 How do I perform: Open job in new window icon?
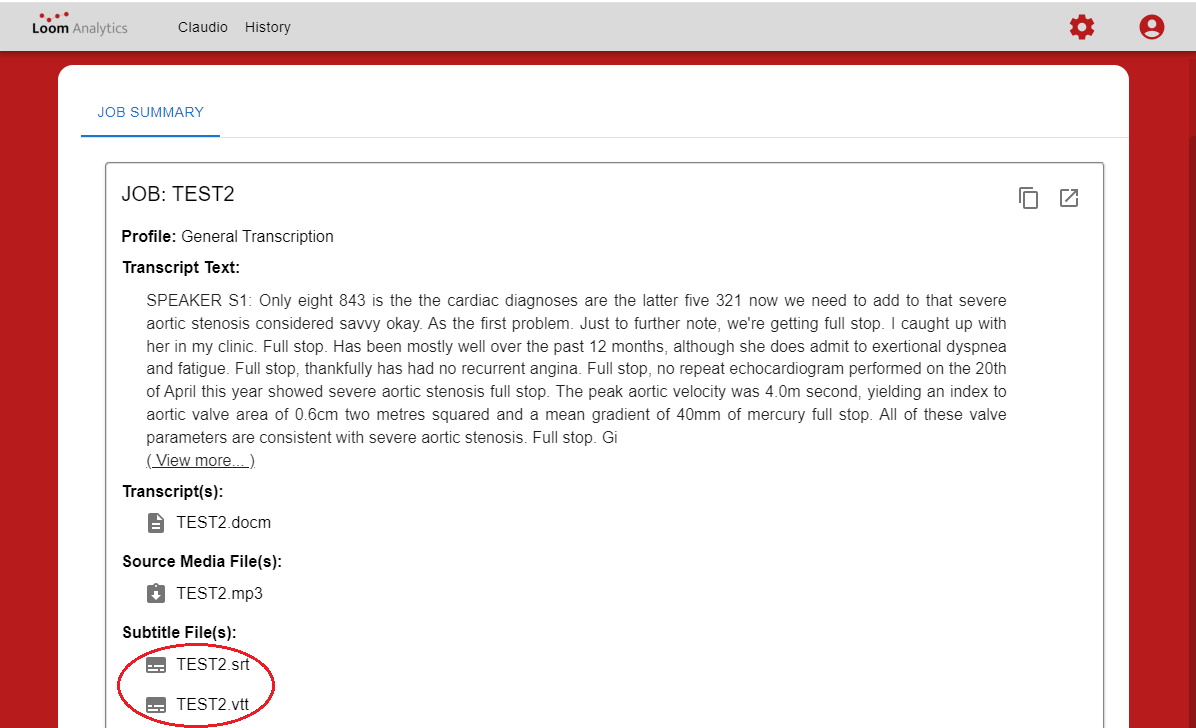(1069, 198)
